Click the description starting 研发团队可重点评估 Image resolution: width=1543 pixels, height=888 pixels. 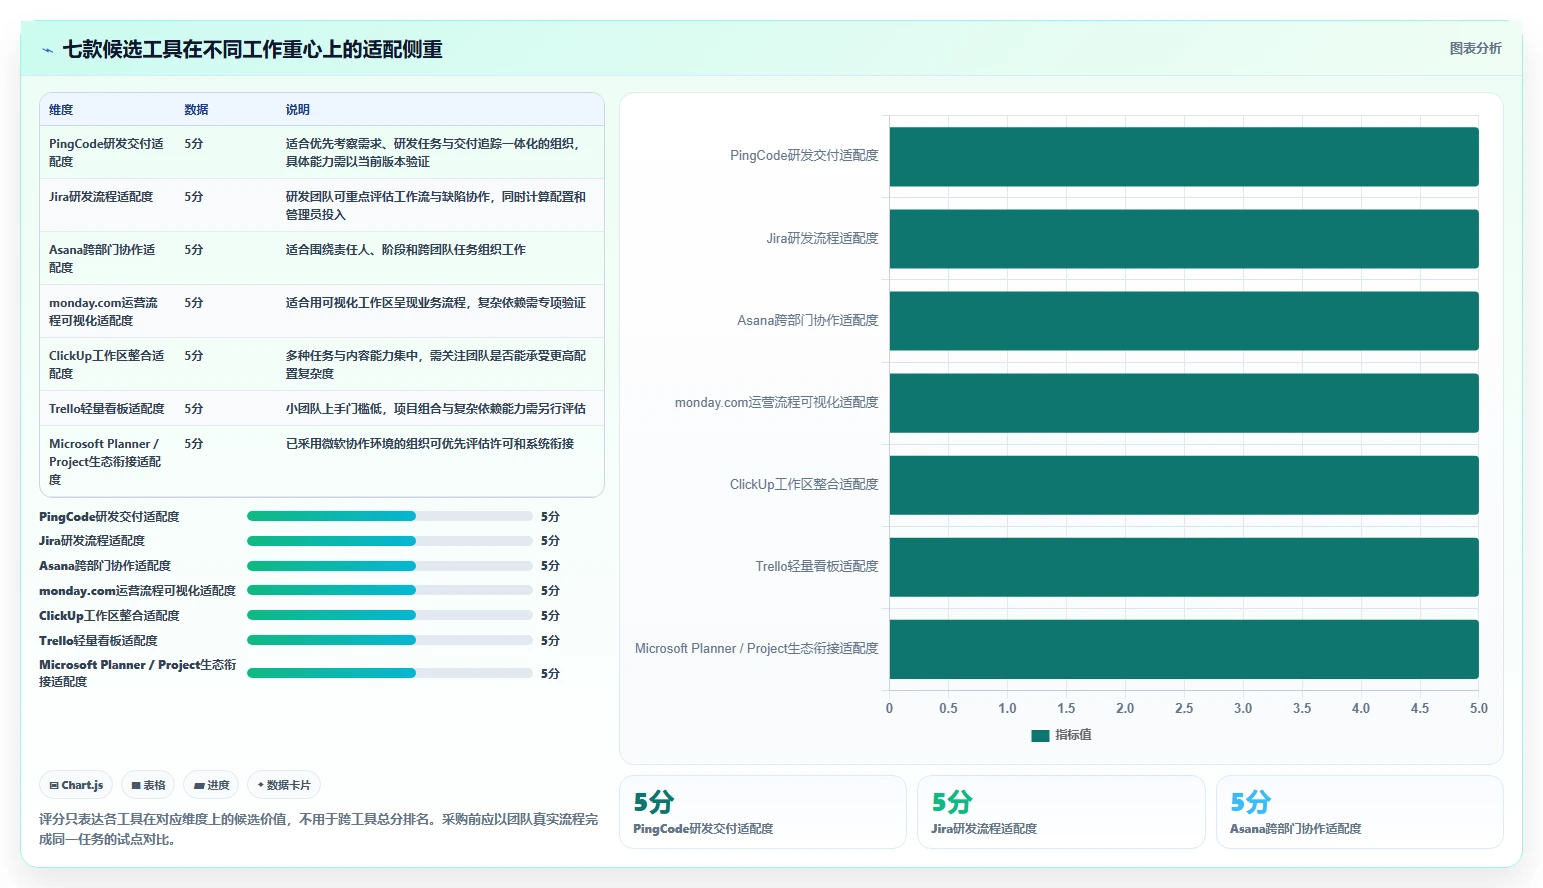[x=436, y=205]
